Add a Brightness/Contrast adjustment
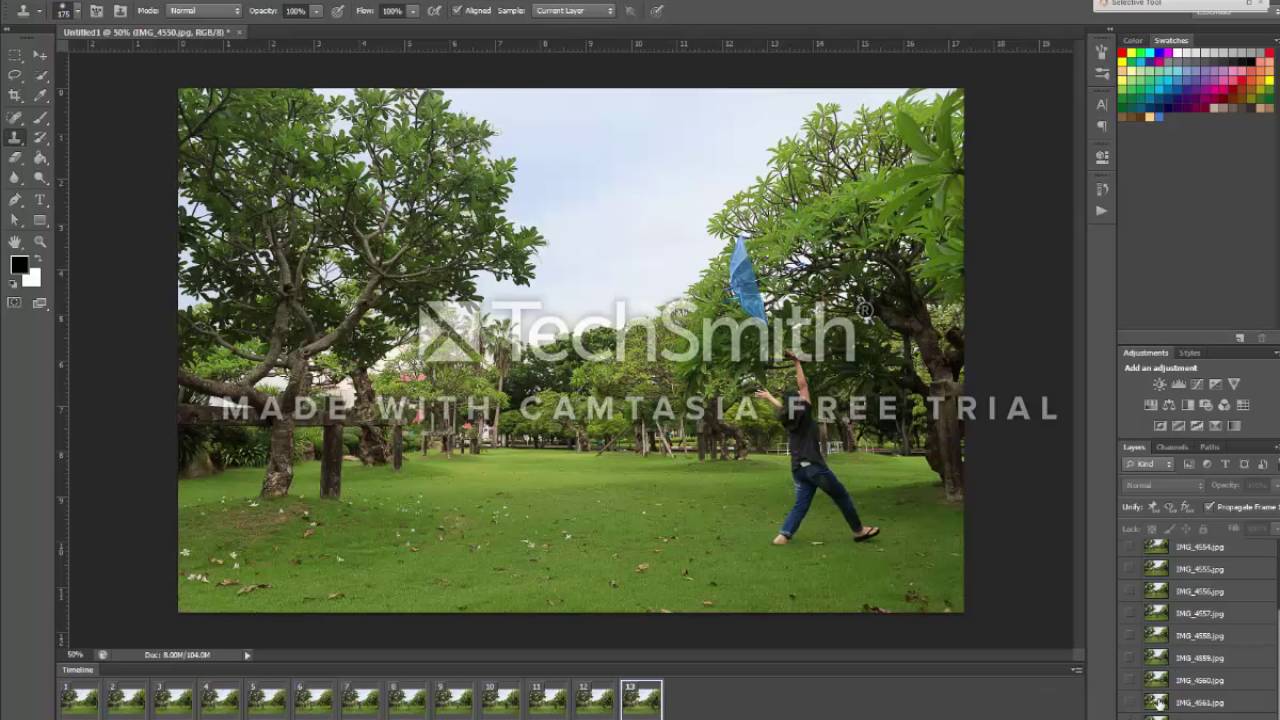The height and width of the screenshot is (720, 1280). (x=1159, y=384)
